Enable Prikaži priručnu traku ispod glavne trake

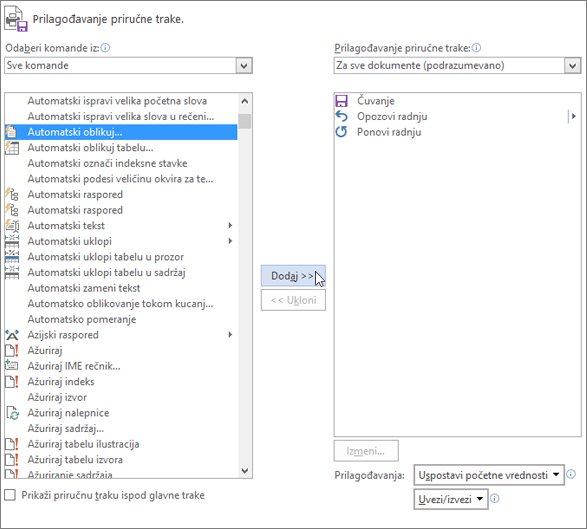[x=10, y=495]
